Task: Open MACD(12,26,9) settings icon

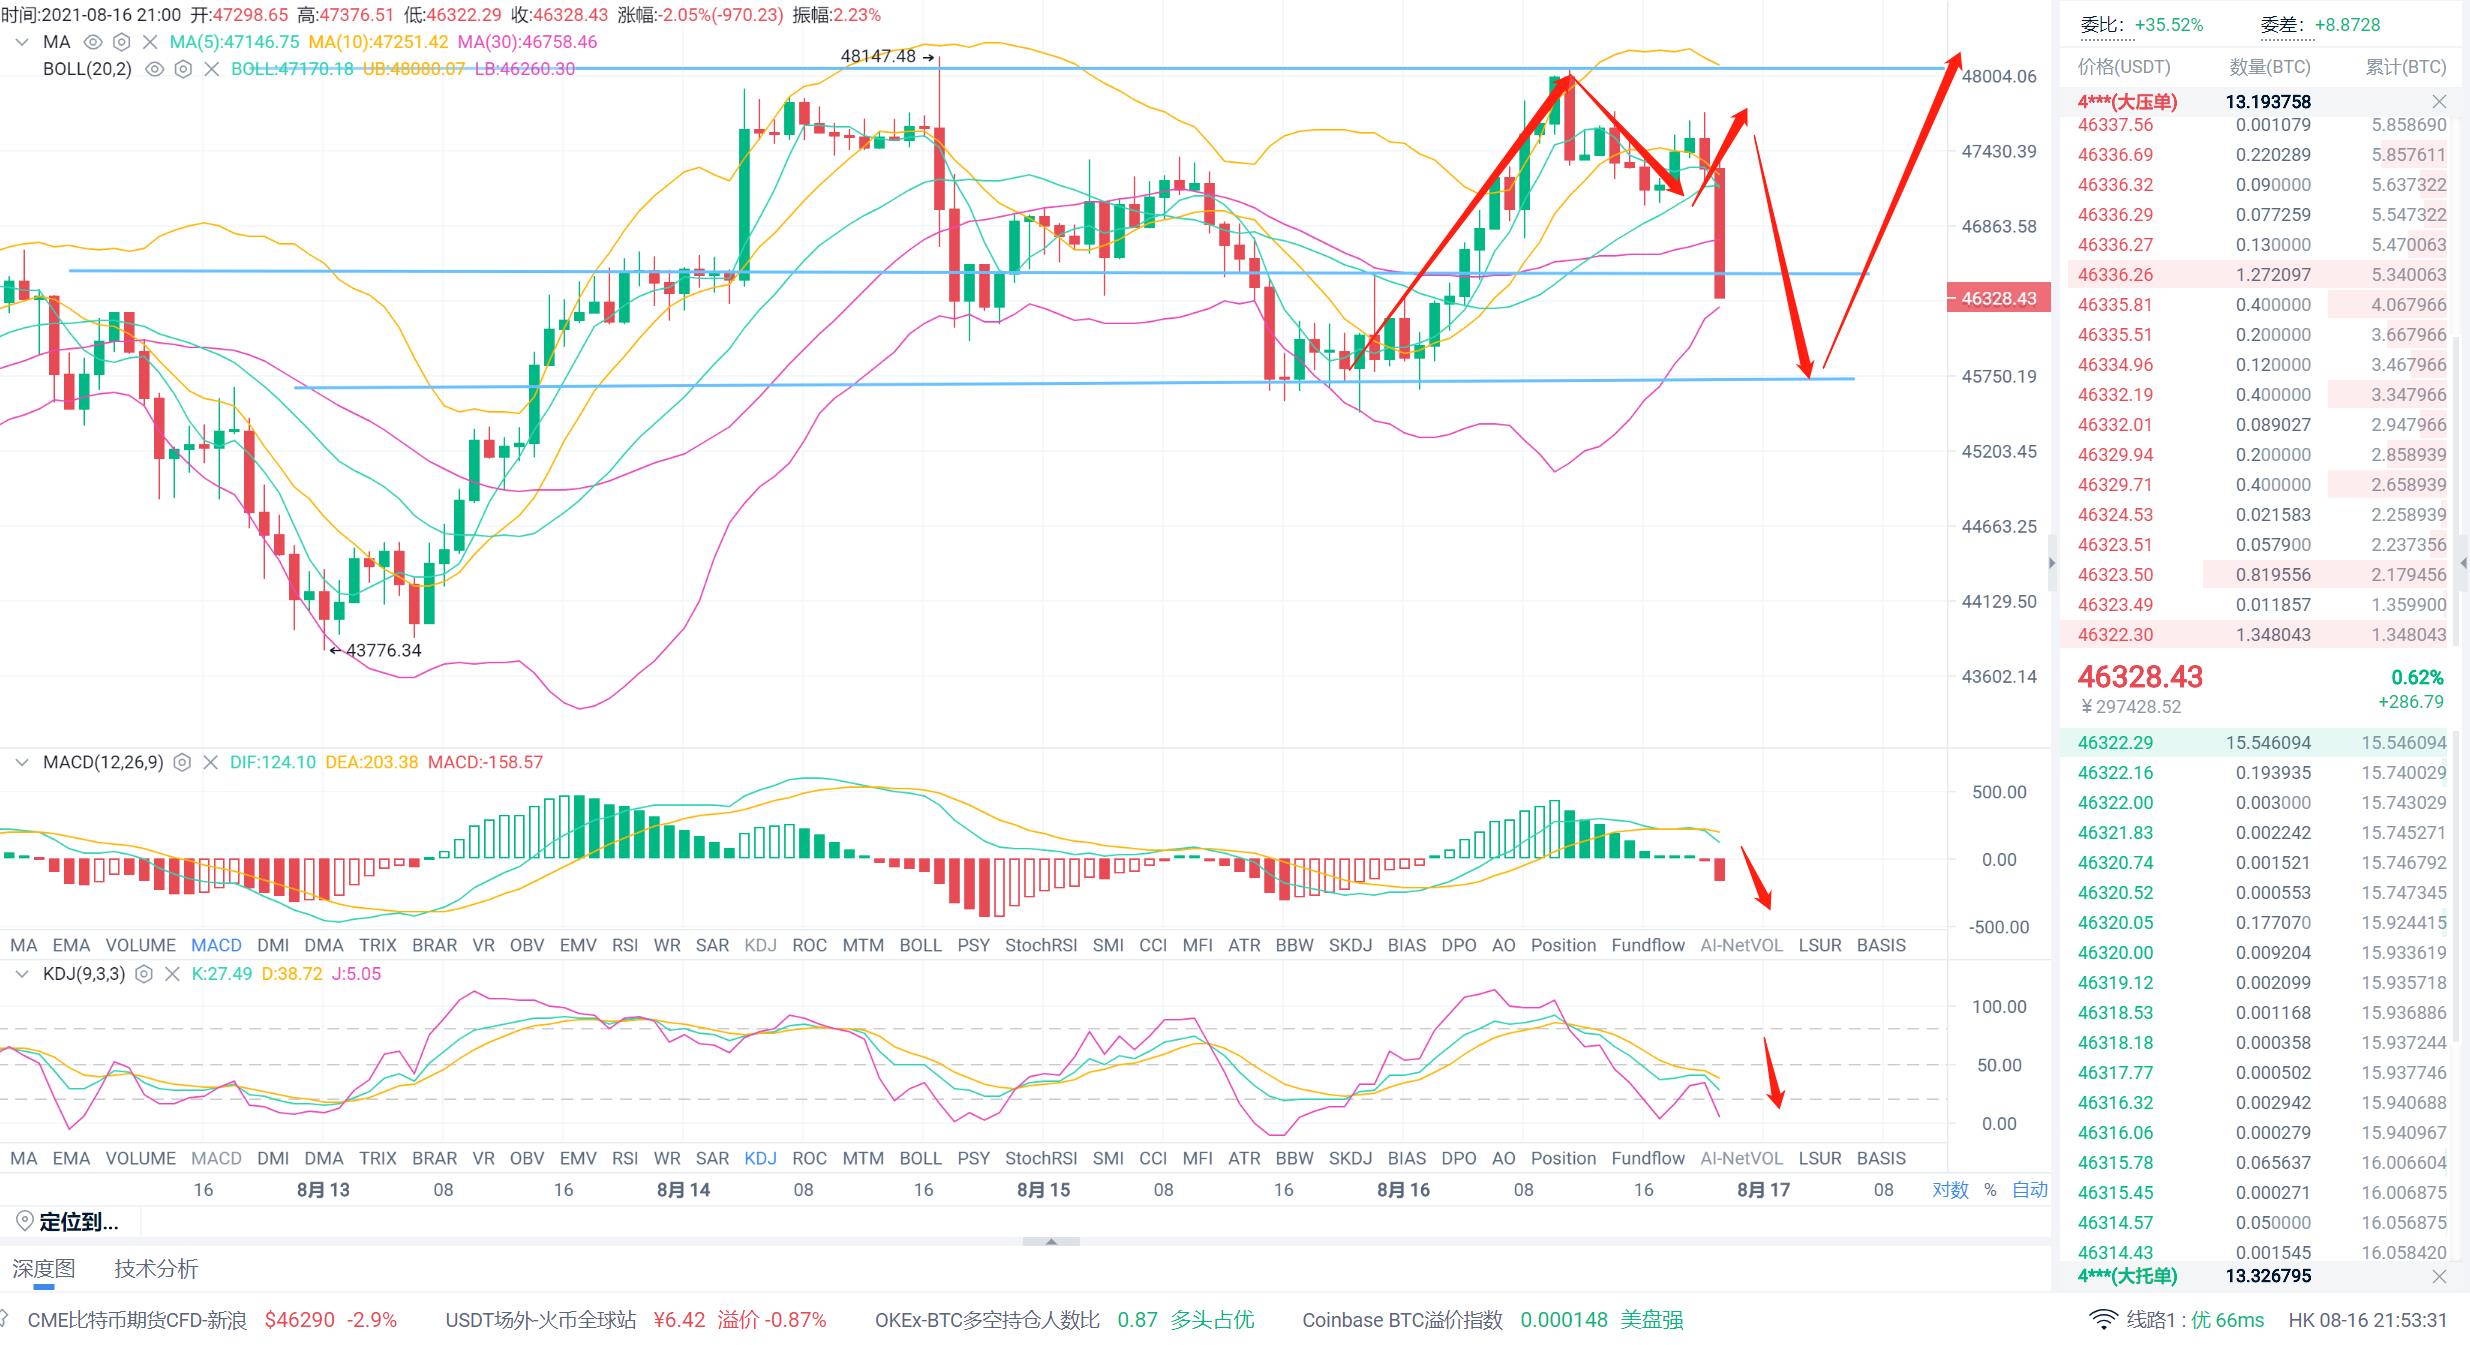Action: (x=182, y=762)
